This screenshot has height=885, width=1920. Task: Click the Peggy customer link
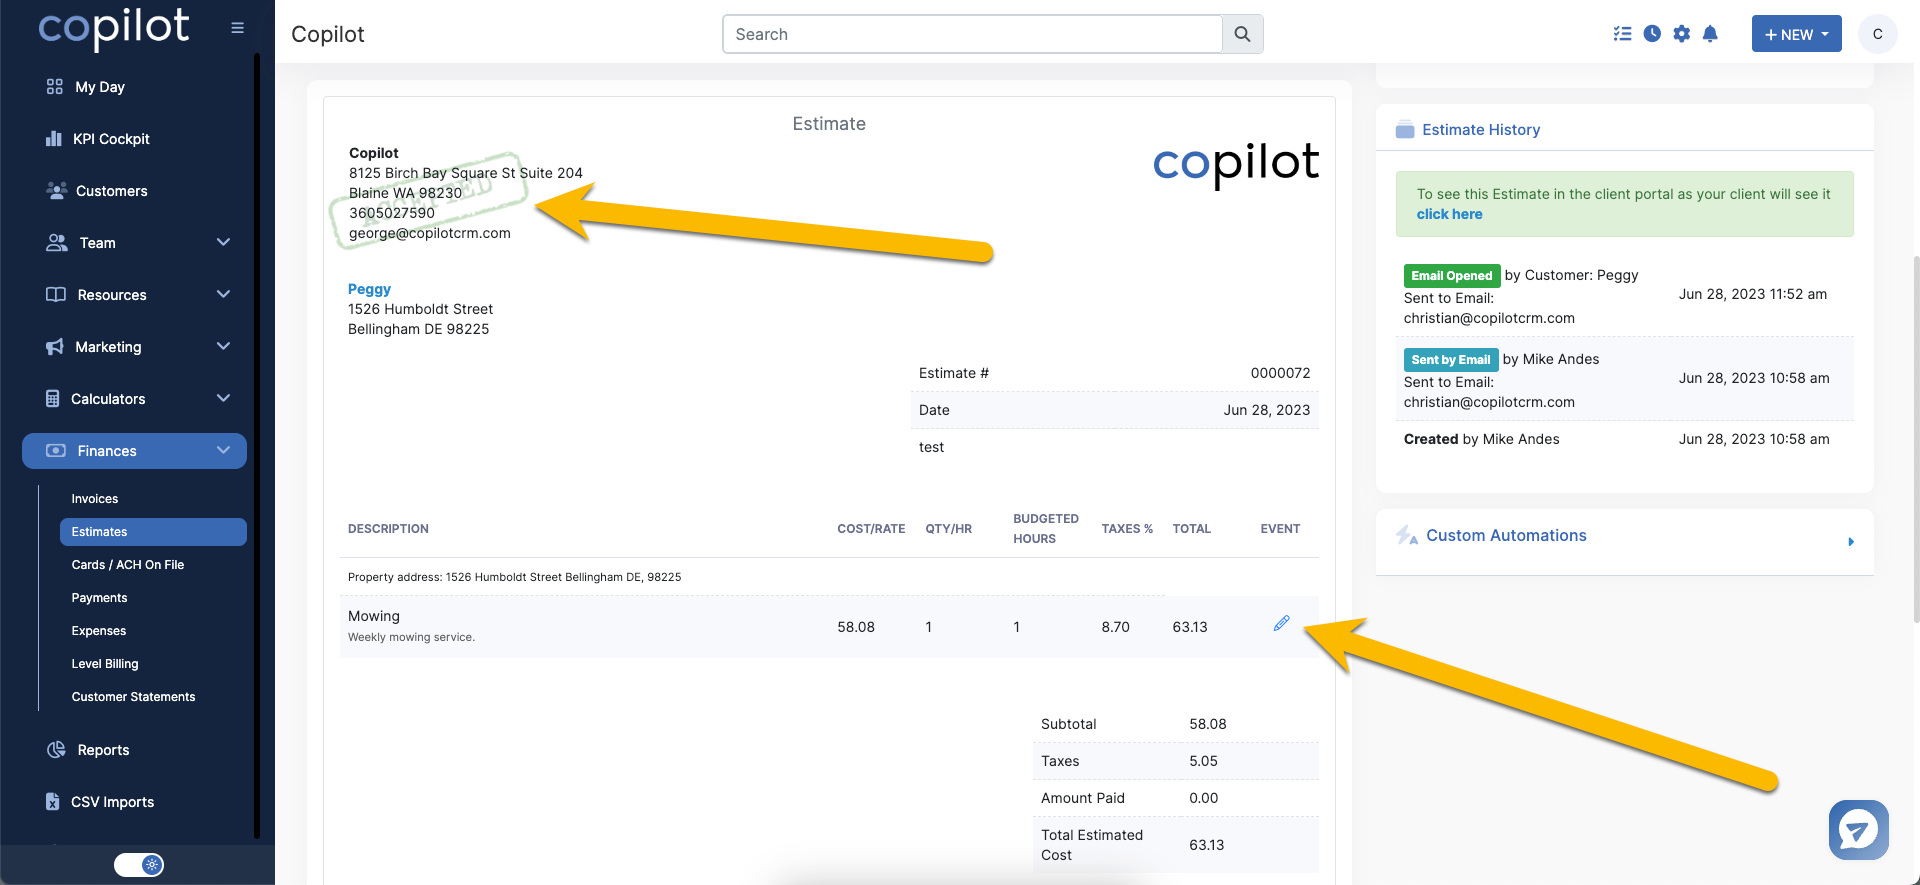[369, 289]
